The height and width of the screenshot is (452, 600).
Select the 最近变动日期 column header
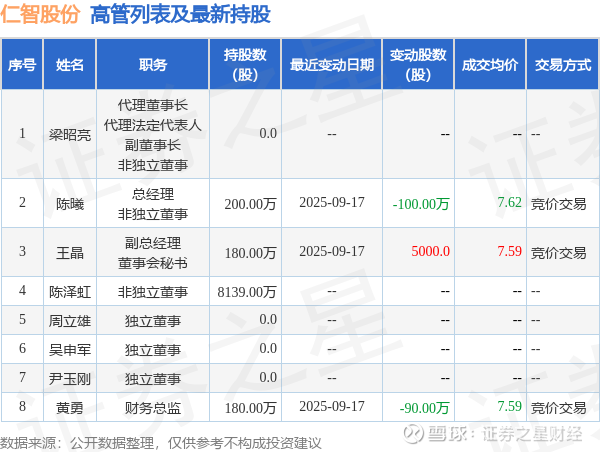[x=332, y=65]
